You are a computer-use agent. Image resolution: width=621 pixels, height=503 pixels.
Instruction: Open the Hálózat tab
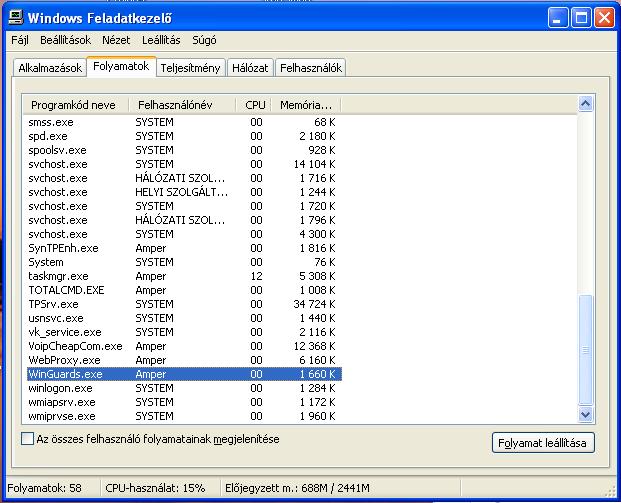(x=250, y=68)
